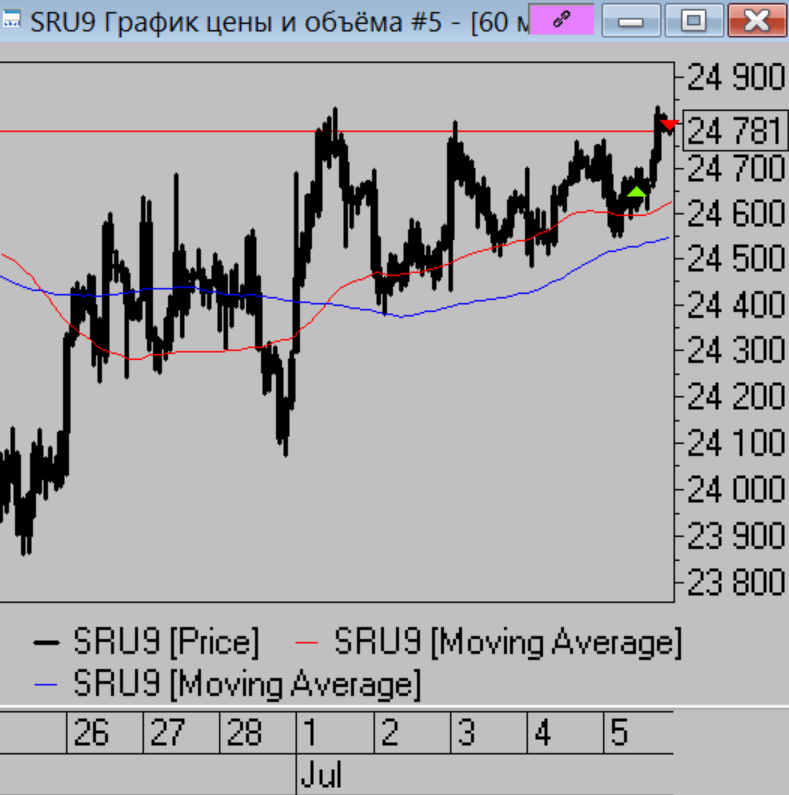
Task: Click the current price label 24 781
Action: 735,132
